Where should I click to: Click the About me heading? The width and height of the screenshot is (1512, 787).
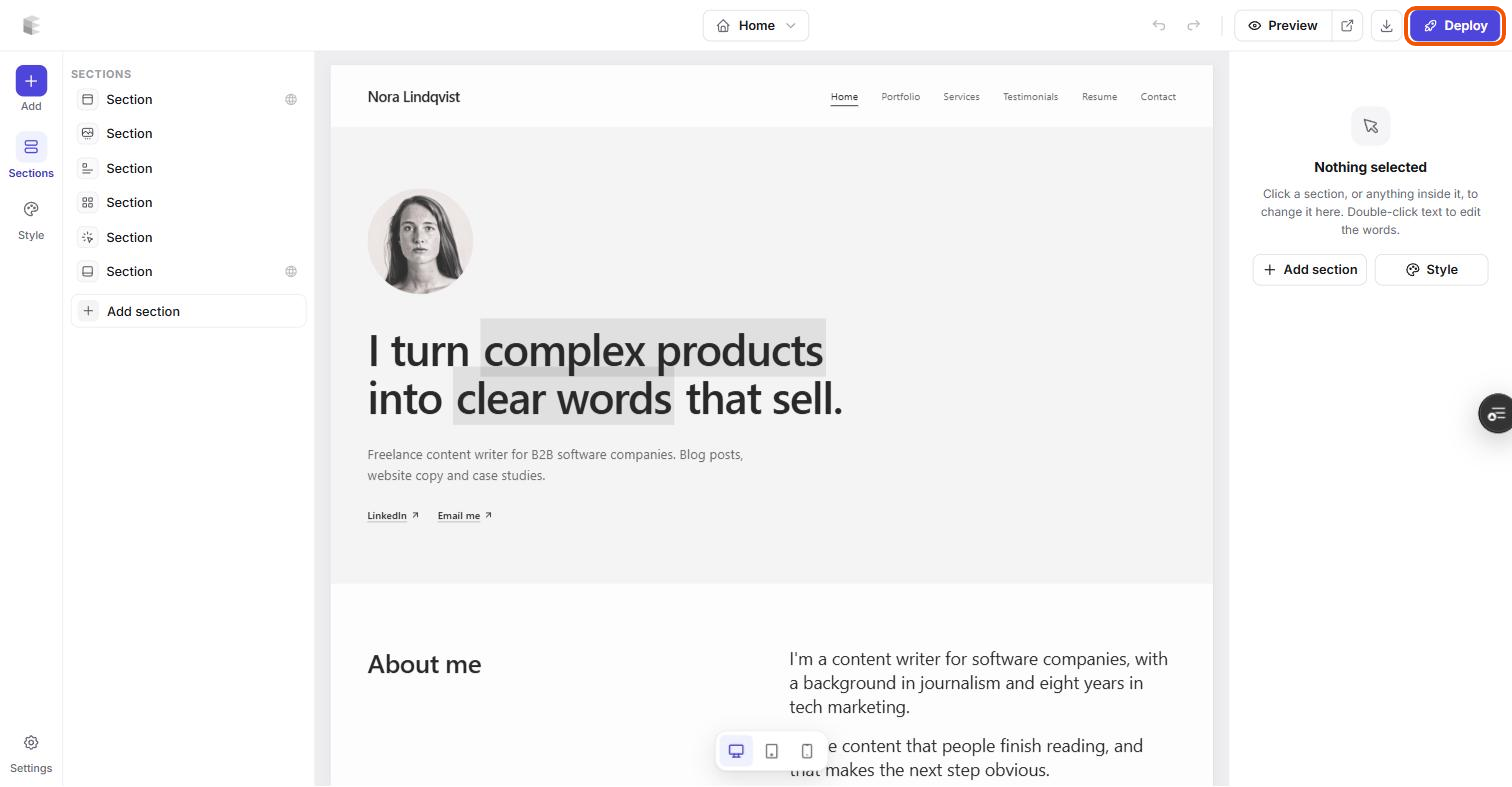pos(424,665)
